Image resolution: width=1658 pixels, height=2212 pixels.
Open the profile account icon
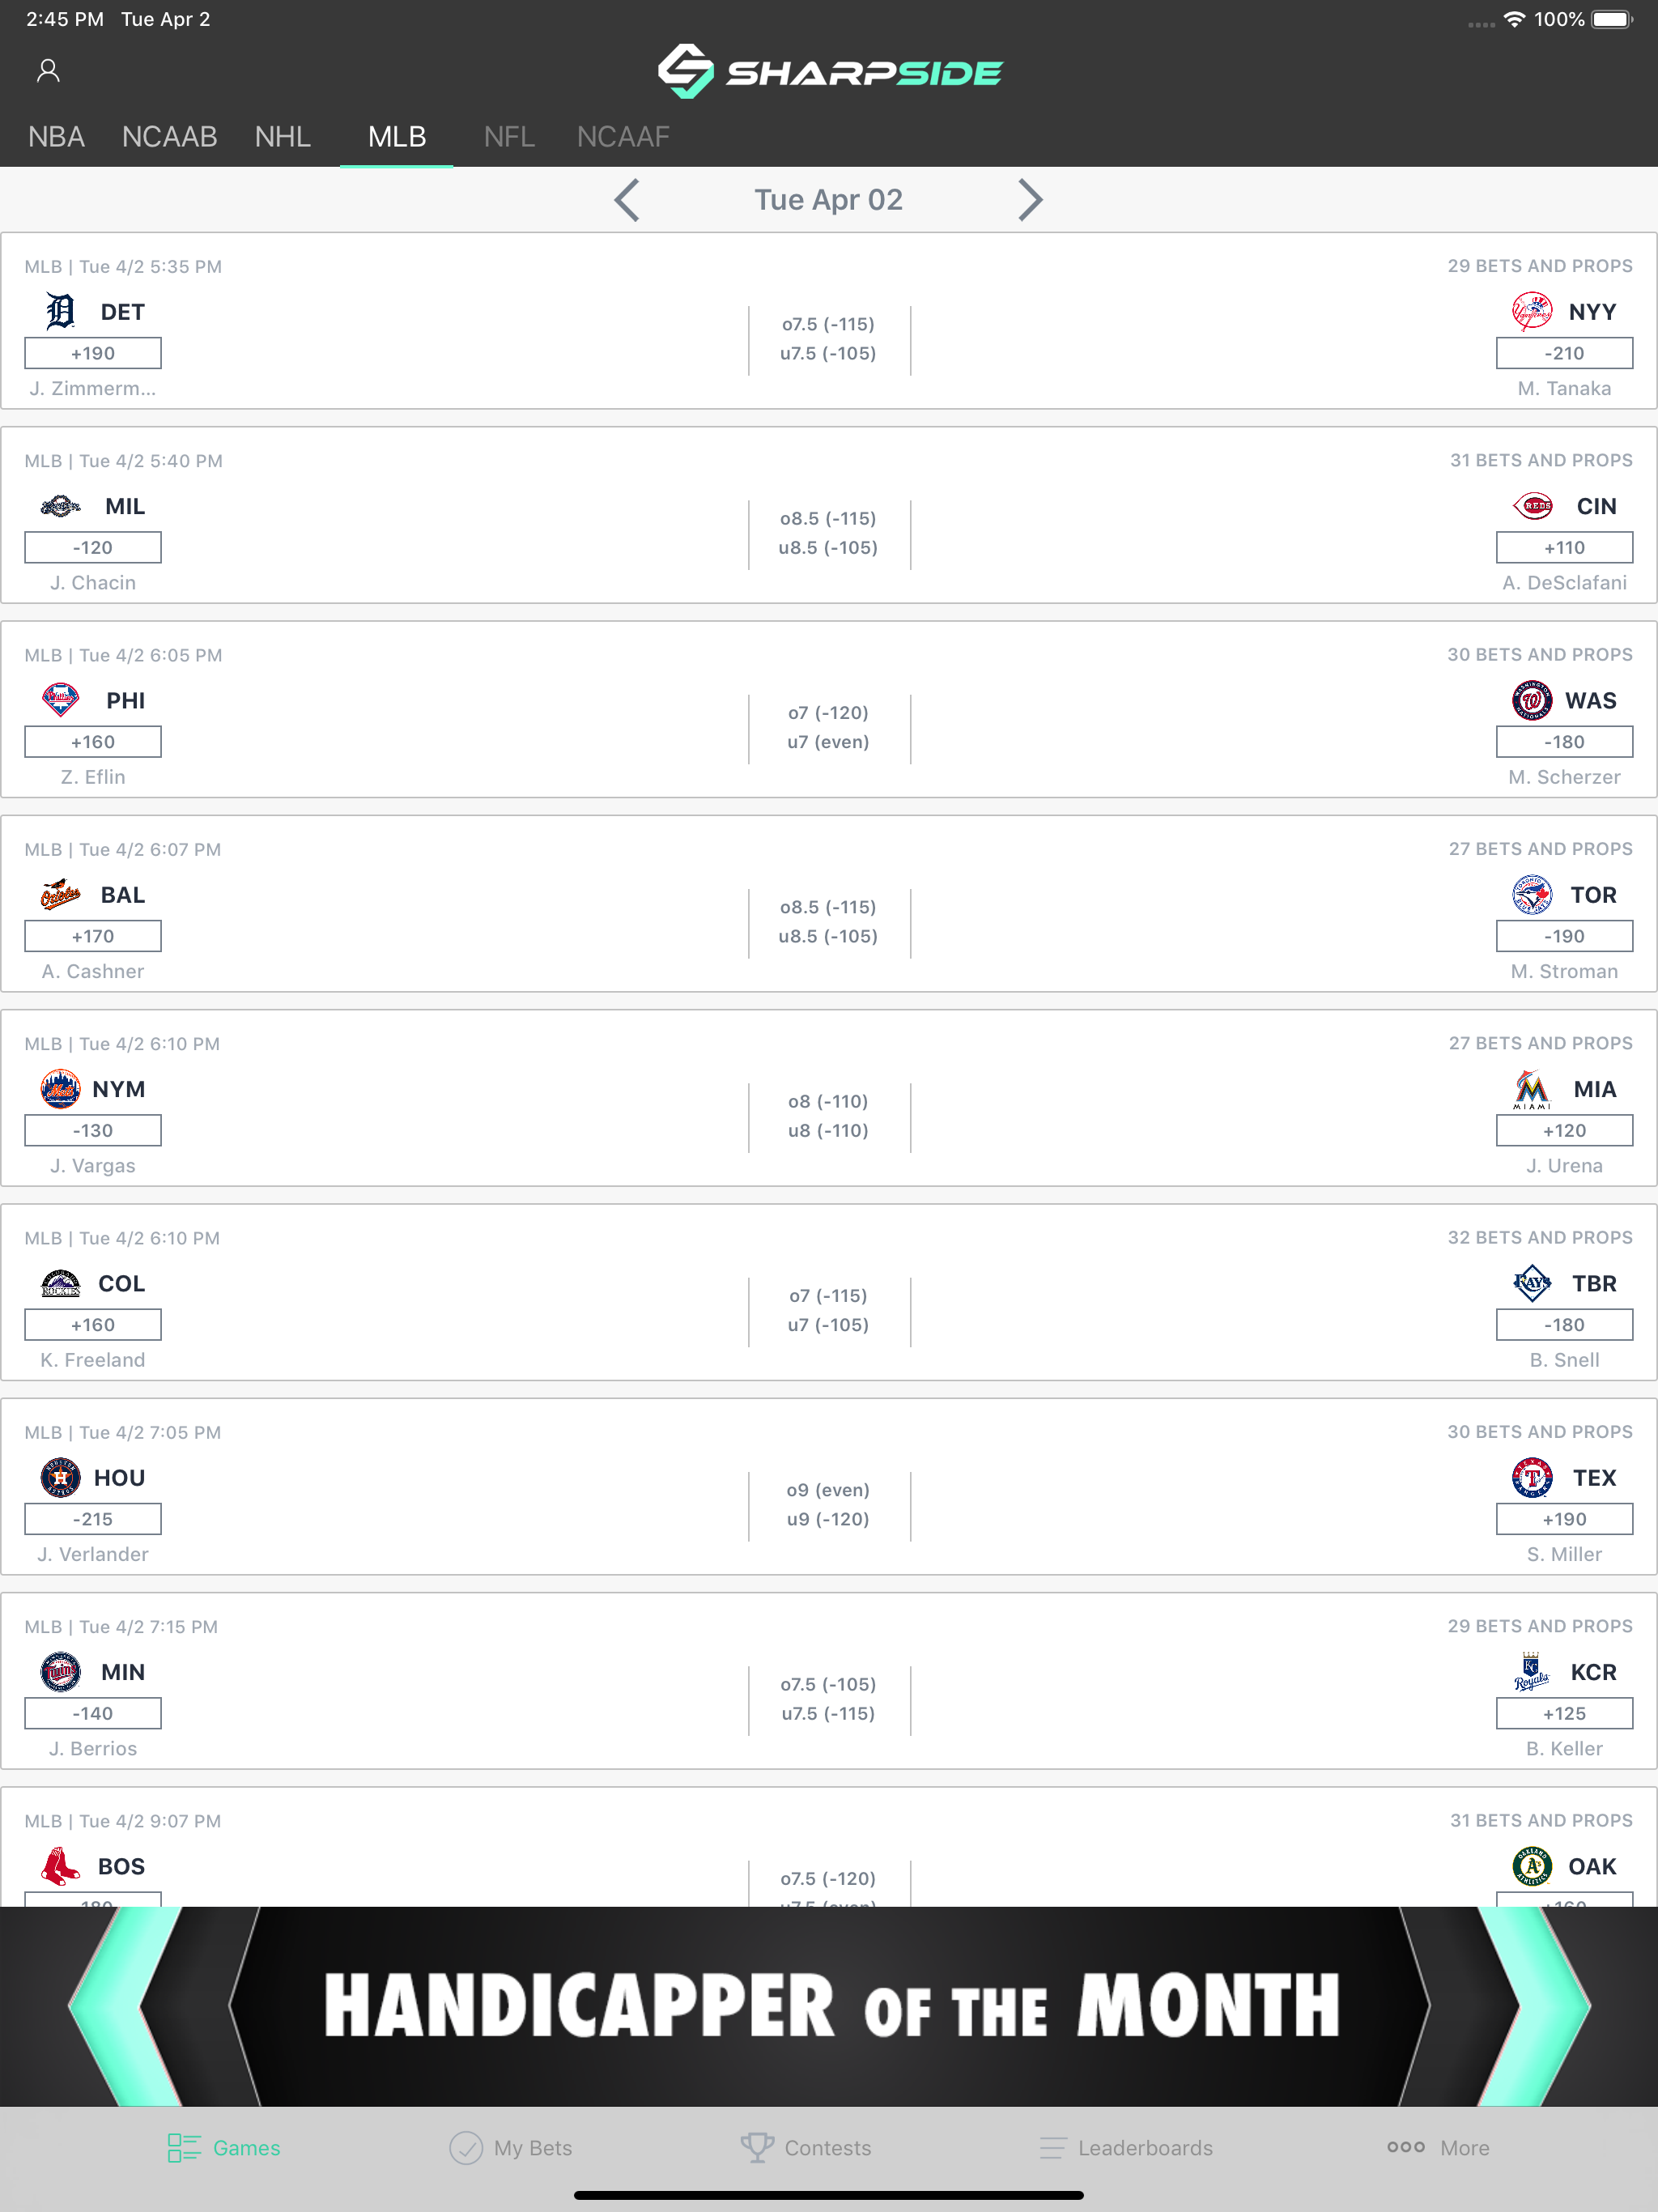click(47, 70)
